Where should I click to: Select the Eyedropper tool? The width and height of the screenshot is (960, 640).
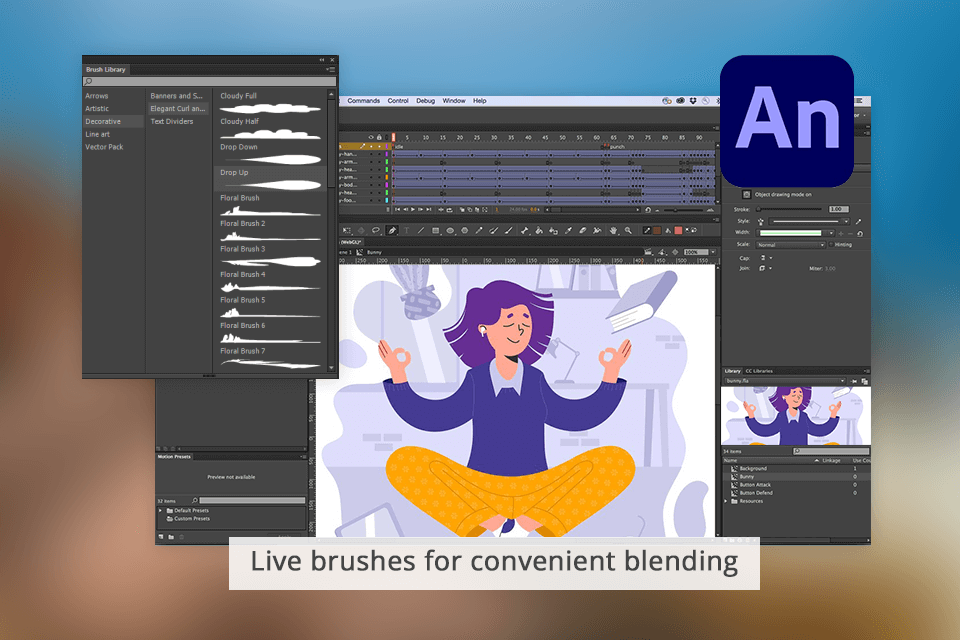[568, 230]
